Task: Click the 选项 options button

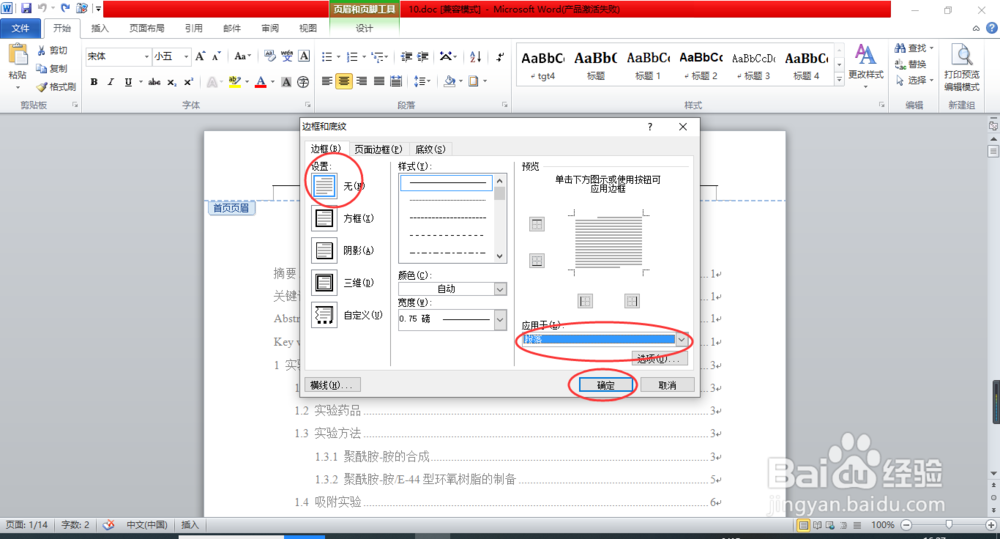Action: tap(659, 358)
